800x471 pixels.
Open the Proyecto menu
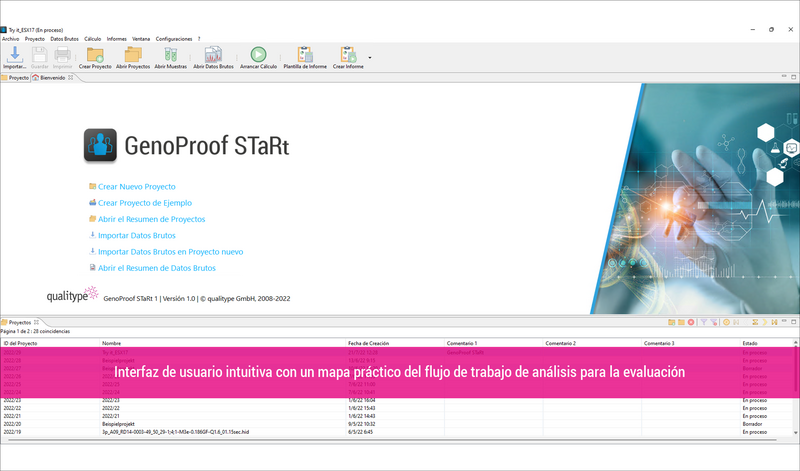[35, 39]
